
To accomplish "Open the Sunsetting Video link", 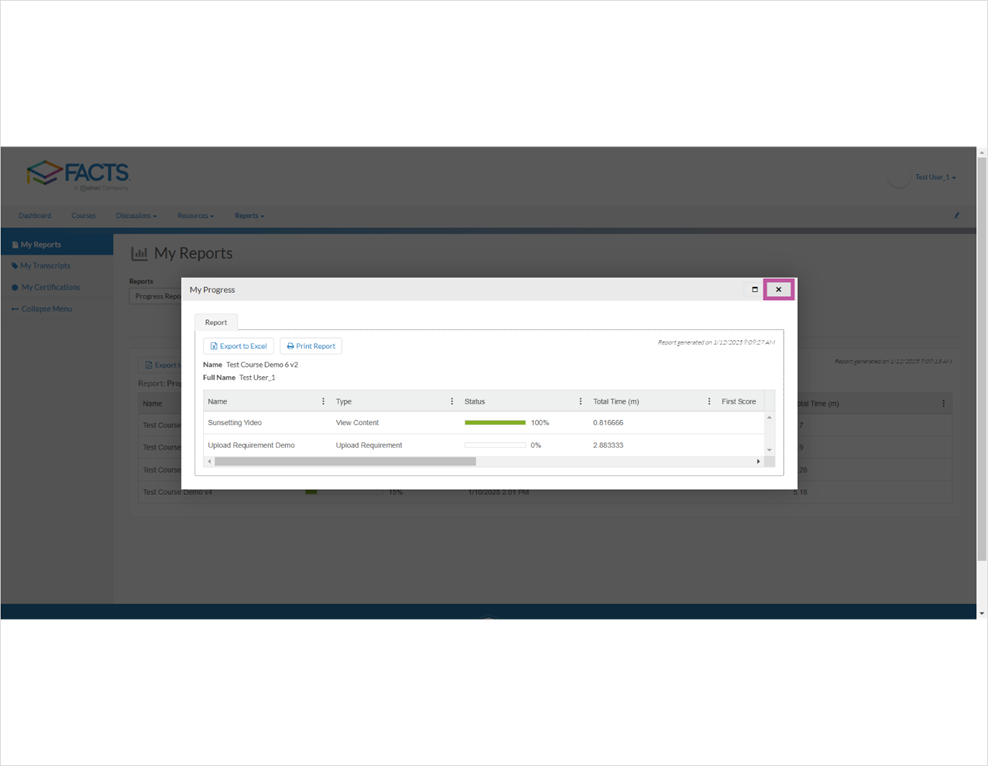I will pyautogui.click(x=233, y=423).
